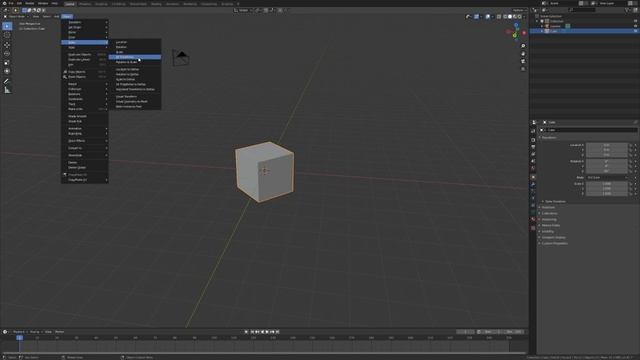640x360 pixels.
Task: Hide the Camera in outliner via eye
Action: 635,26
